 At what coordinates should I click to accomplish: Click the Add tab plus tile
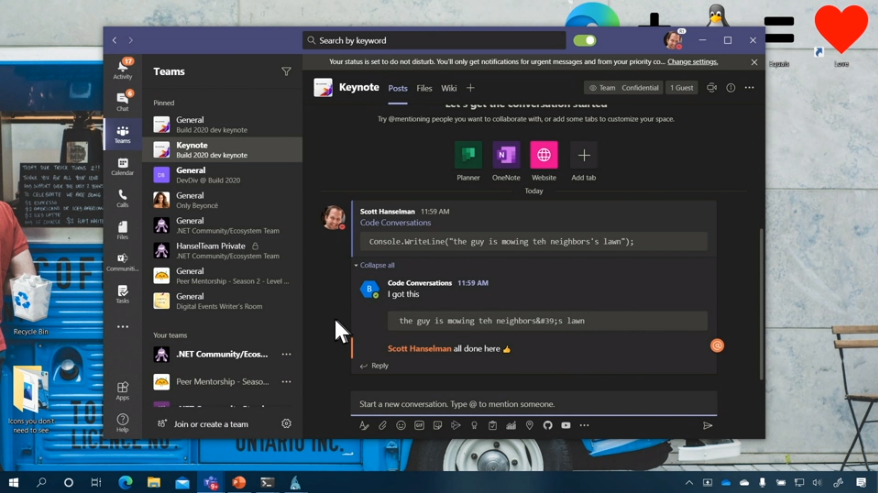[583, 161]
